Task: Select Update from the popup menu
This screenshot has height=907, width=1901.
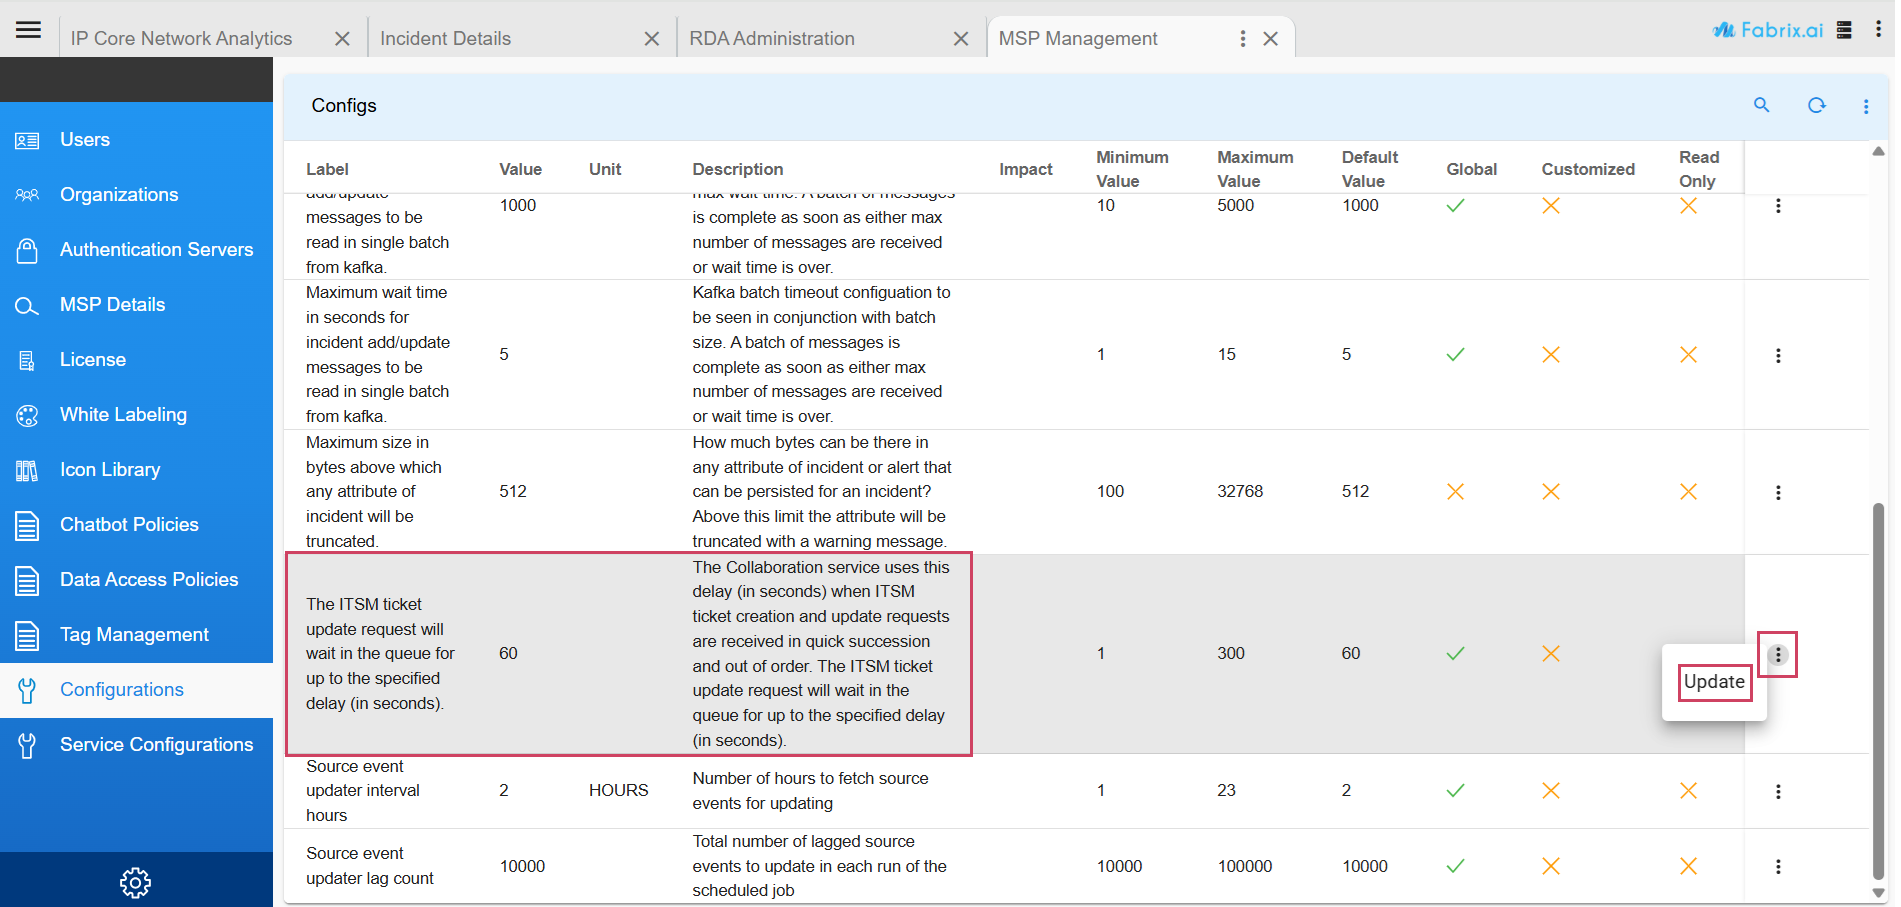Action: (x=1713, y=682)
